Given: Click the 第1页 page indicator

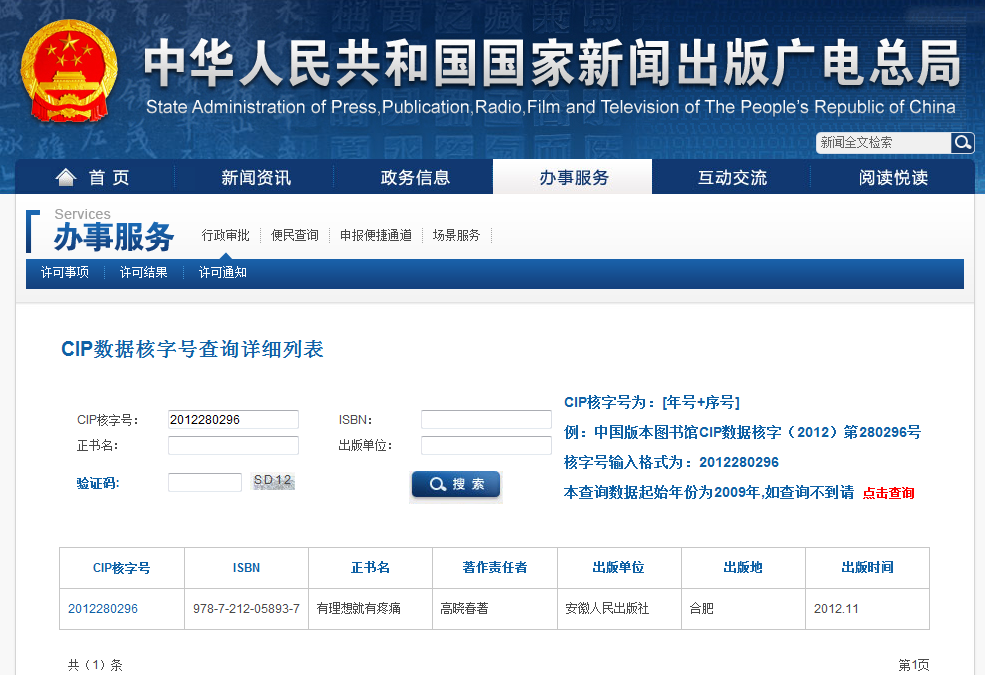Looking at the screenshot, I should [x=913, y=665].
